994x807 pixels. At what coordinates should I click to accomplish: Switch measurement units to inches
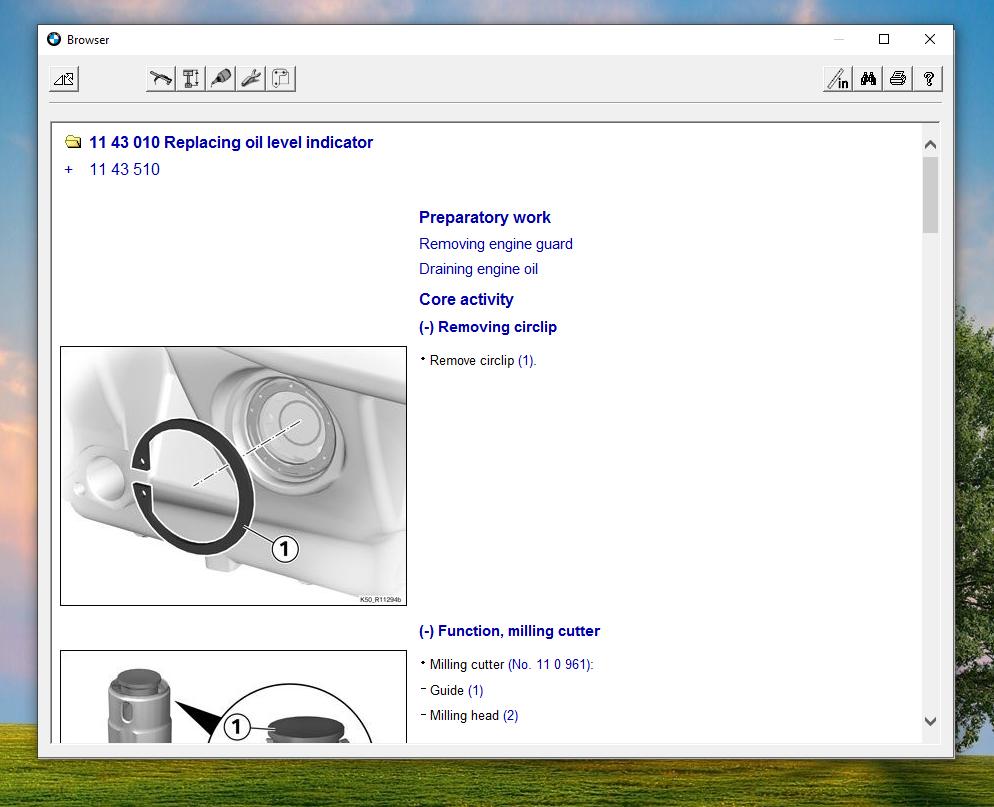(x=838, y=79)
